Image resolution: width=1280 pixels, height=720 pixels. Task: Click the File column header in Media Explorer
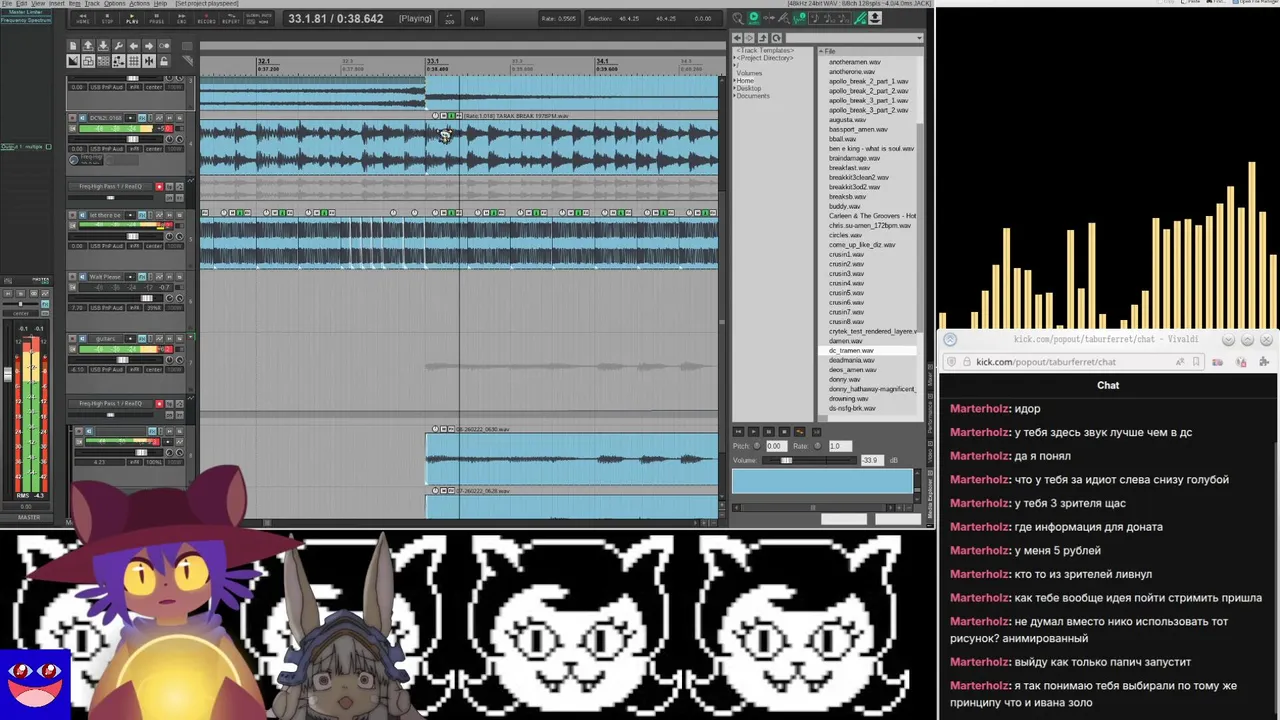point(870,51)
